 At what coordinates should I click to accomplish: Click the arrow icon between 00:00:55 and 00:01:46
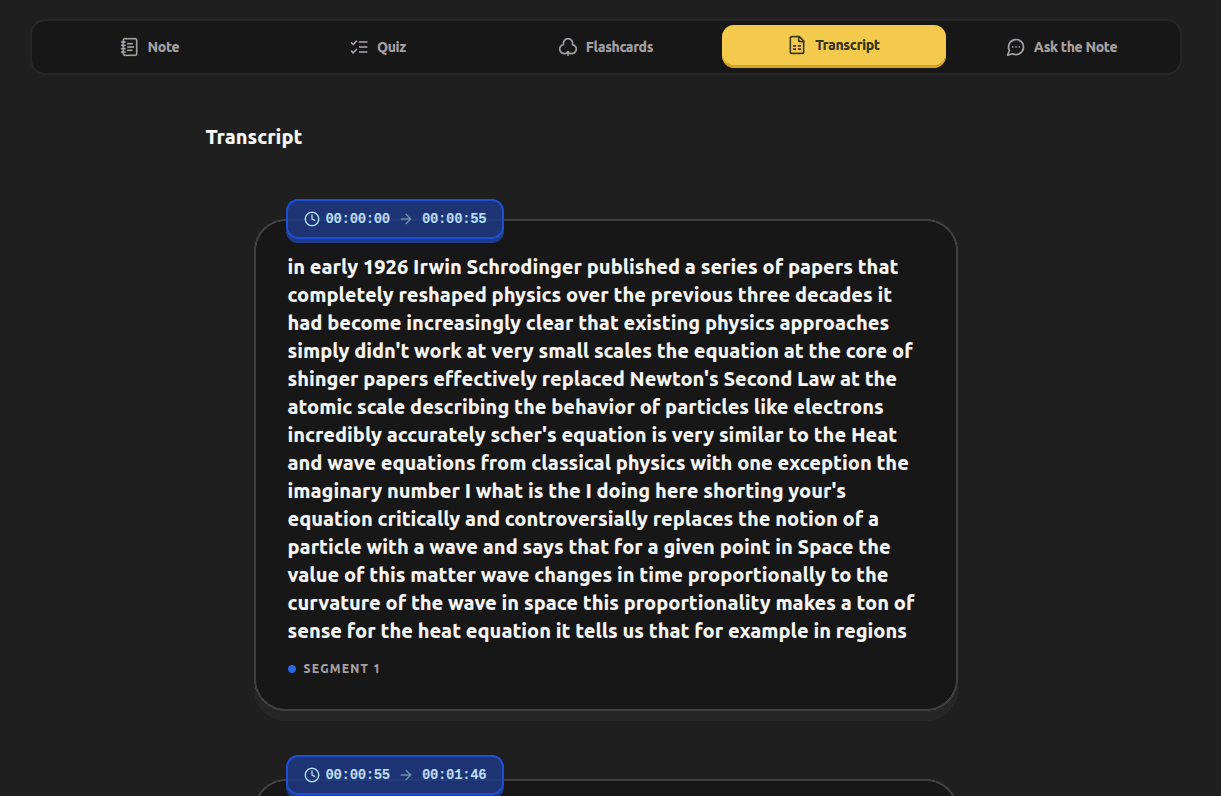(x=406, y=775)
